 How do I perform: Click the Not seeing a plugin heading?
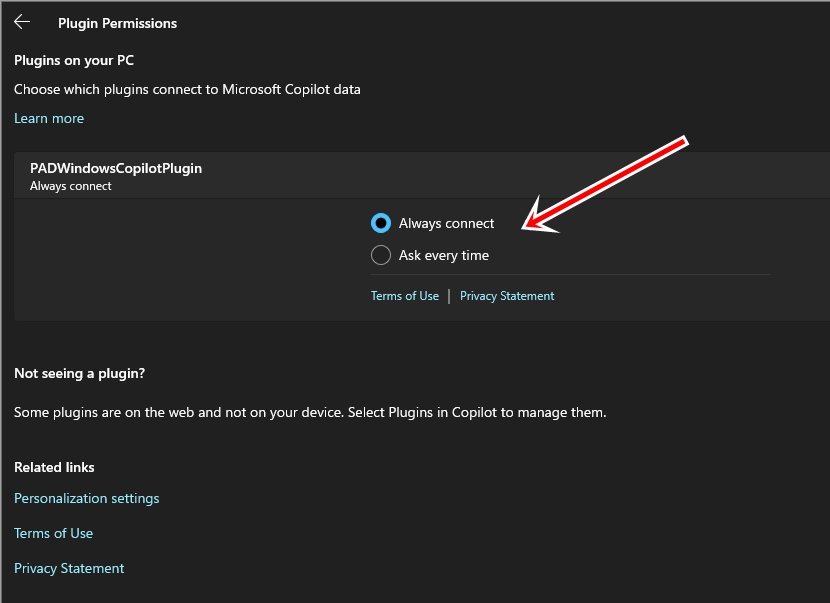[x=79, y=374]
